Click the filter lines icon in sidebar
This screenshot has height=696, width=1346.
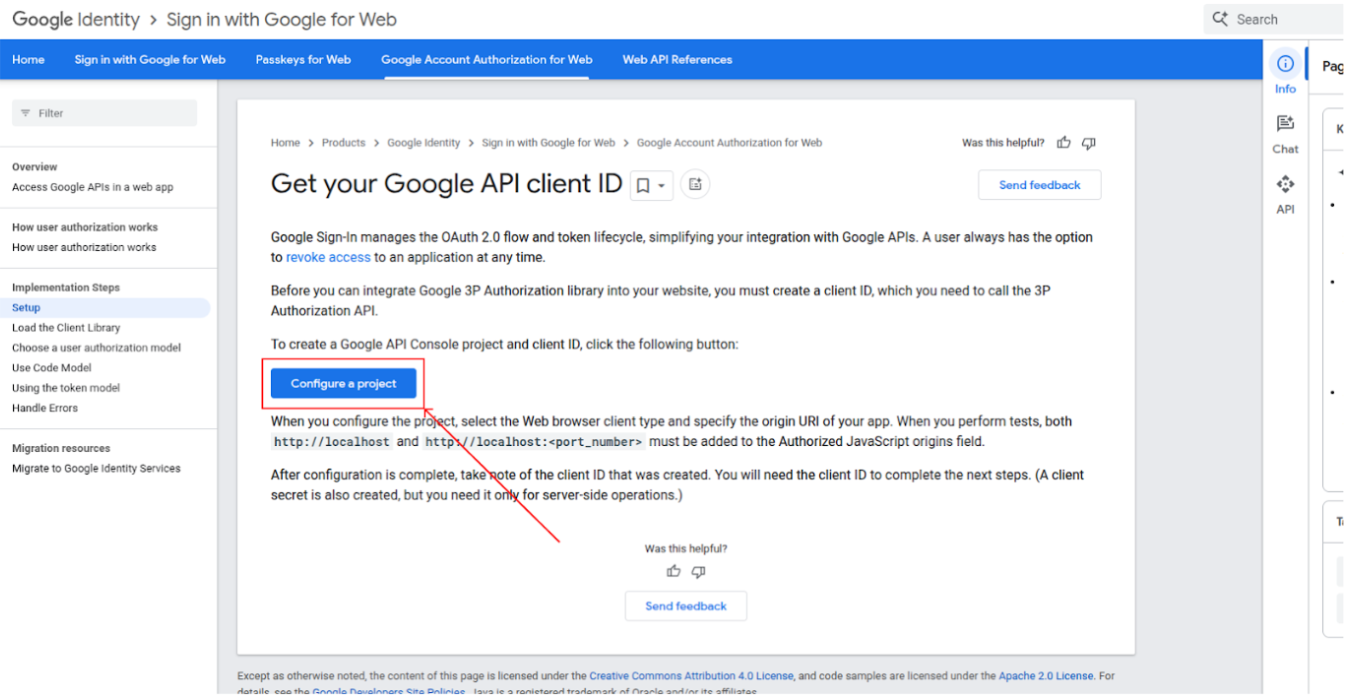[26, 114]
